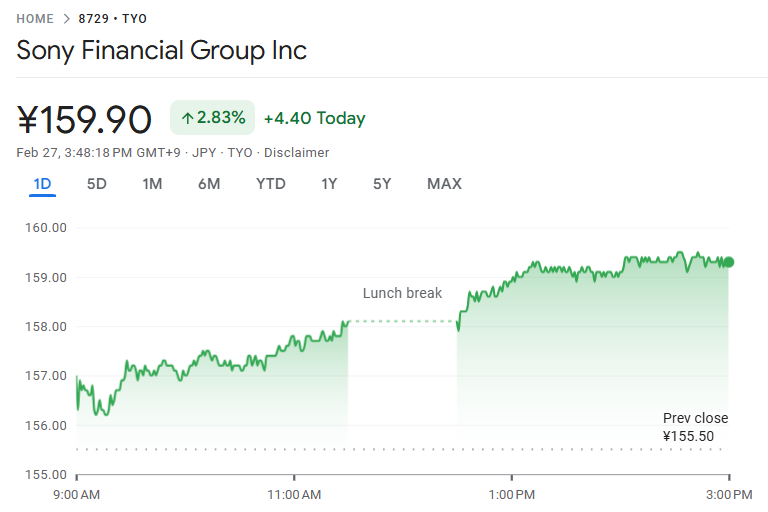Screen dimensions: 768x512
Task: Click the +4.40 Today change text
Action: tap(314, 119)
